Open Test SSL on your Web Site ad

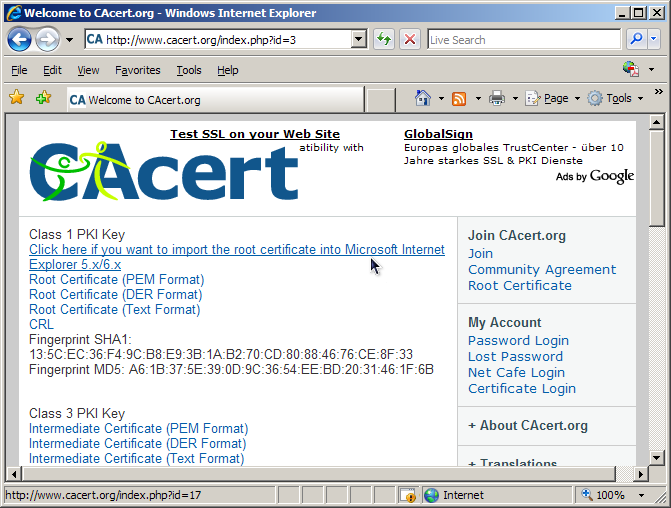point(255,134)
